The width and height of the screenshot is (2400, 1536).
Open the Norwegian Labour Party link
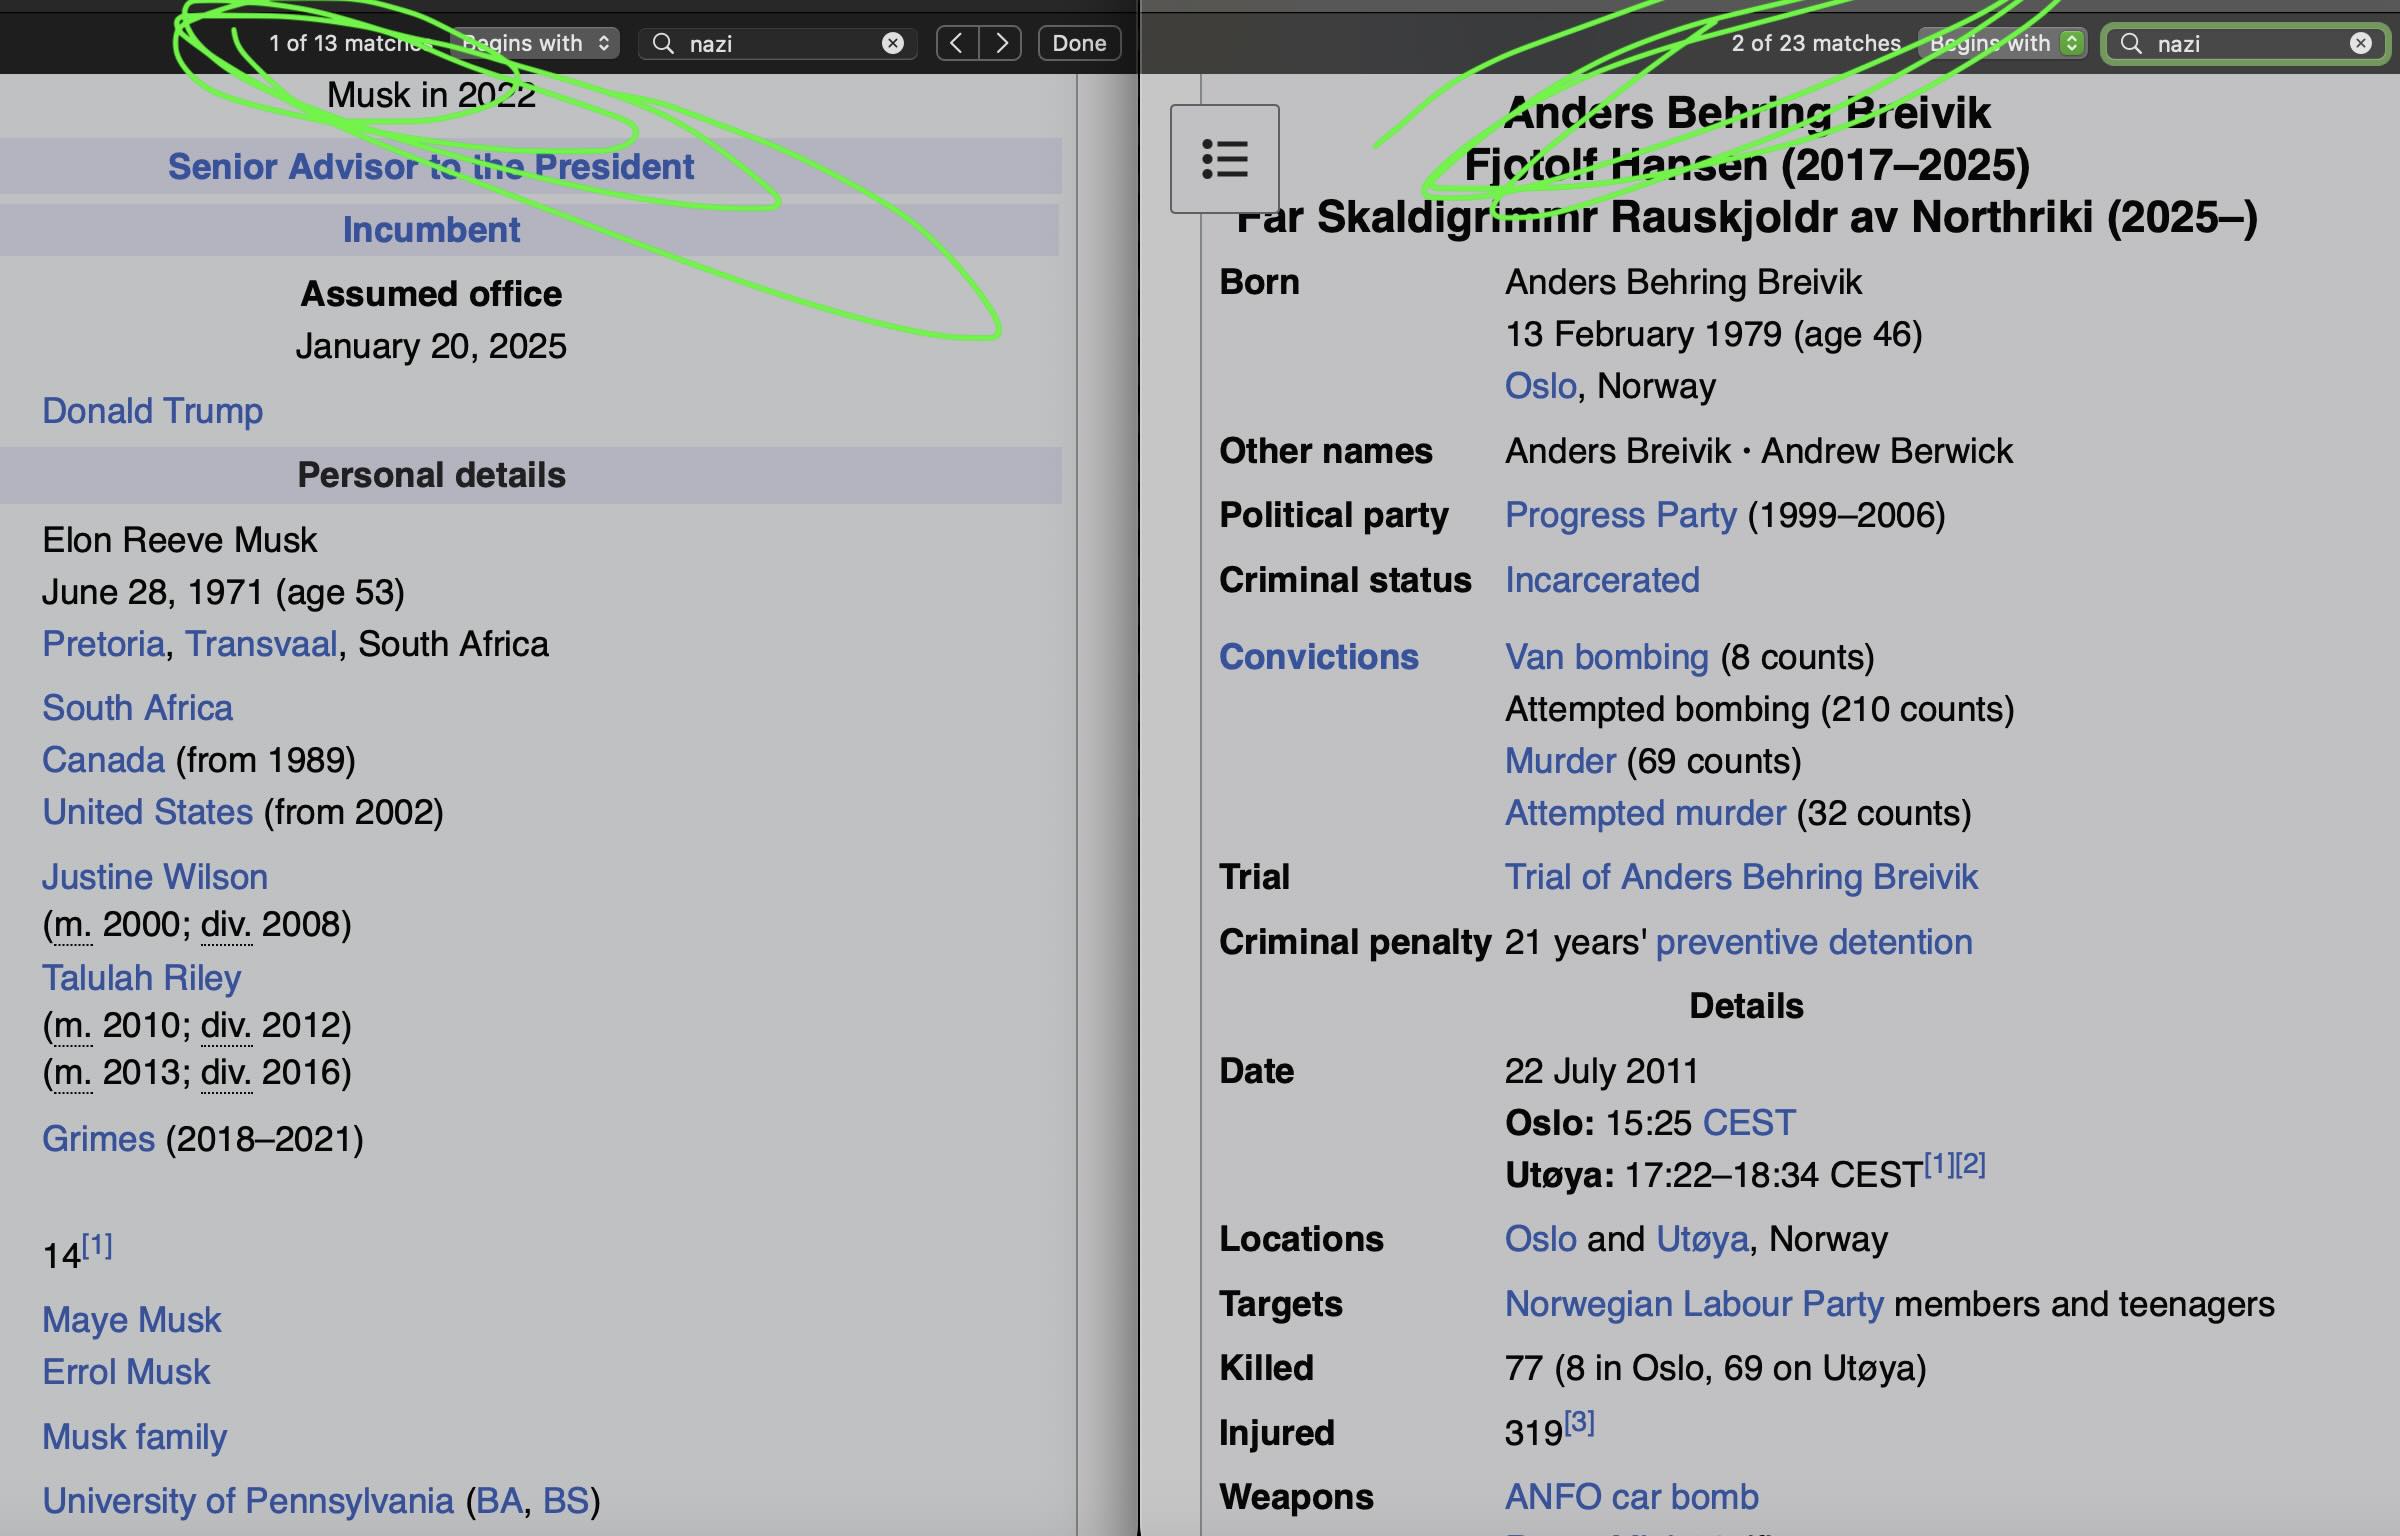[1694, 1304]
